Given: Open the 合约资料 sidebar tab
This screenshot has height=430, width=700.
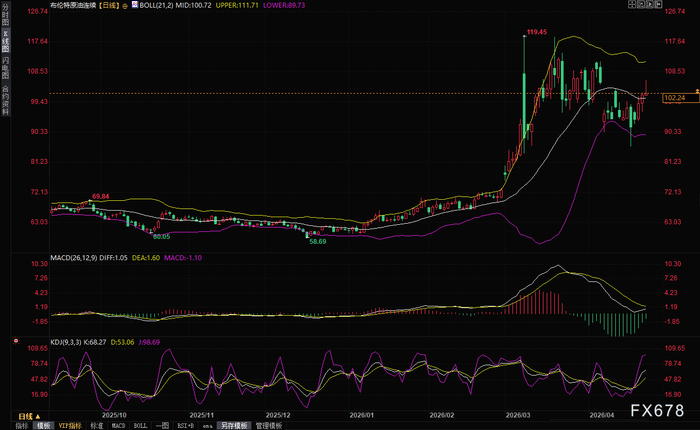Looking at the screenshot, I should [5, 99].
